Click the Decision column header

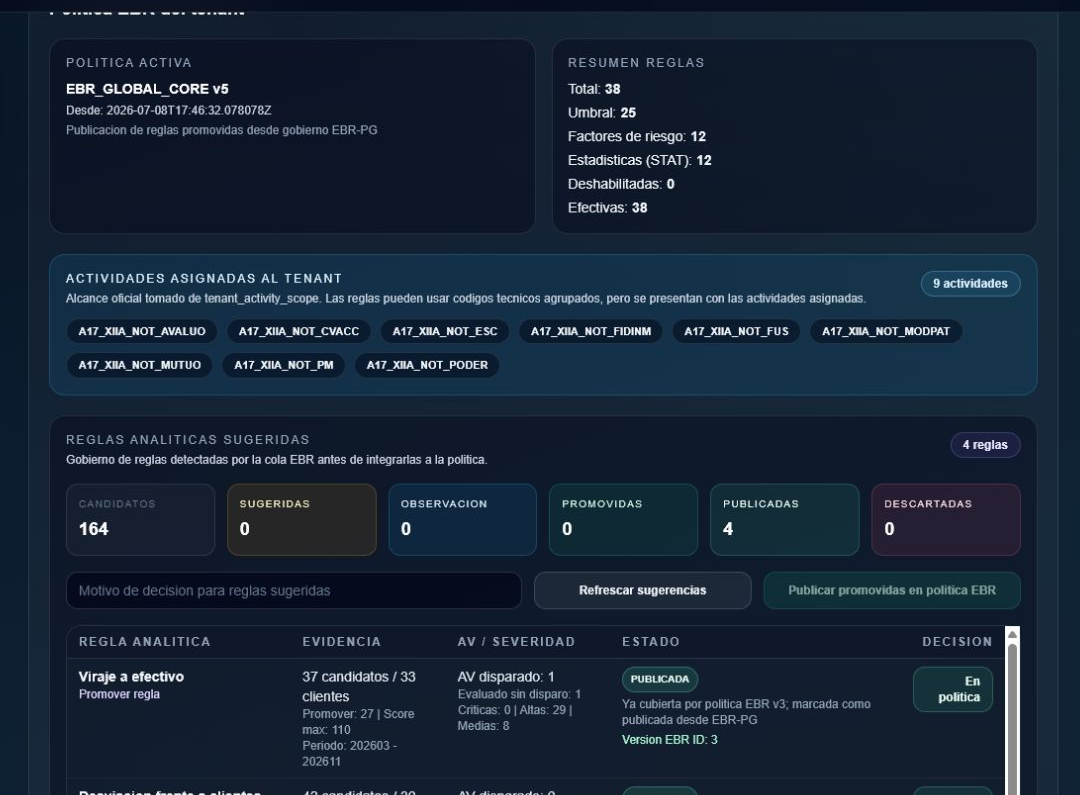(x=957, y=642)
